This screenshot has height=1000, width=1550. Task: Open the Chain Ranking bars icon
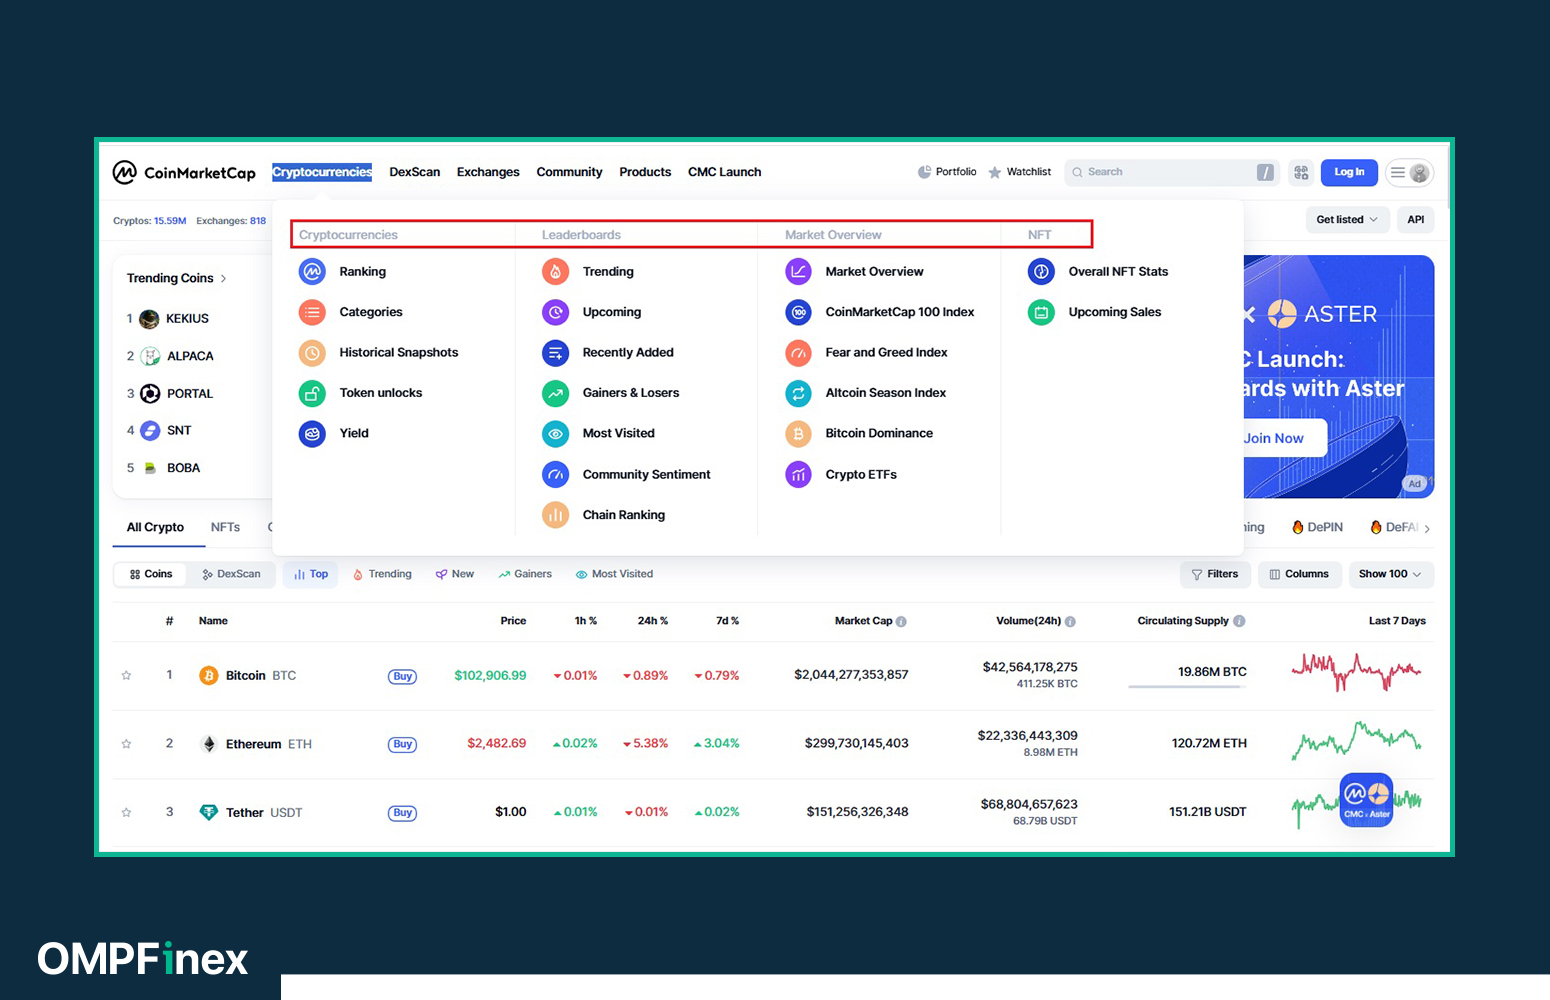(555, 515)
